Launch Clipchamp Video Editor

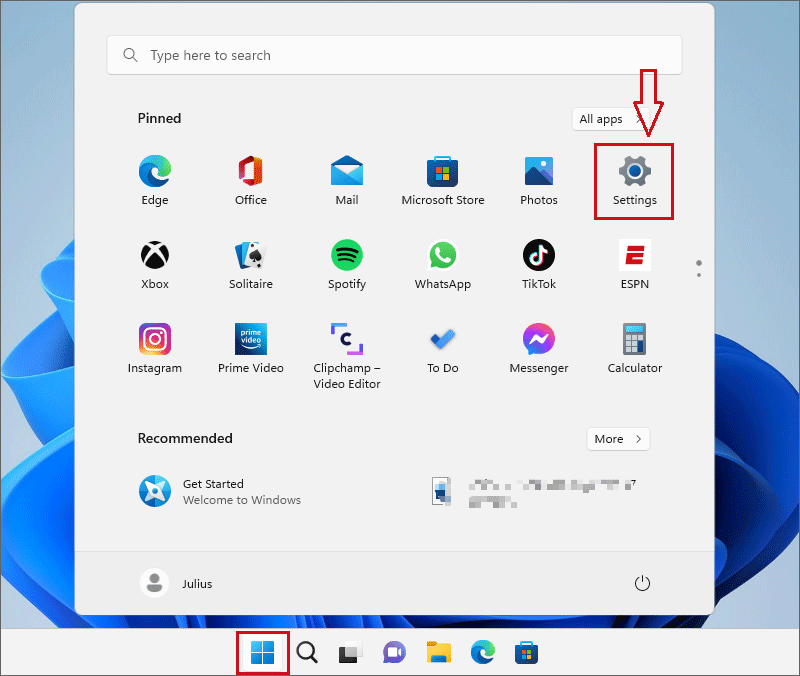pyautogui.click(x=347, y=356)
